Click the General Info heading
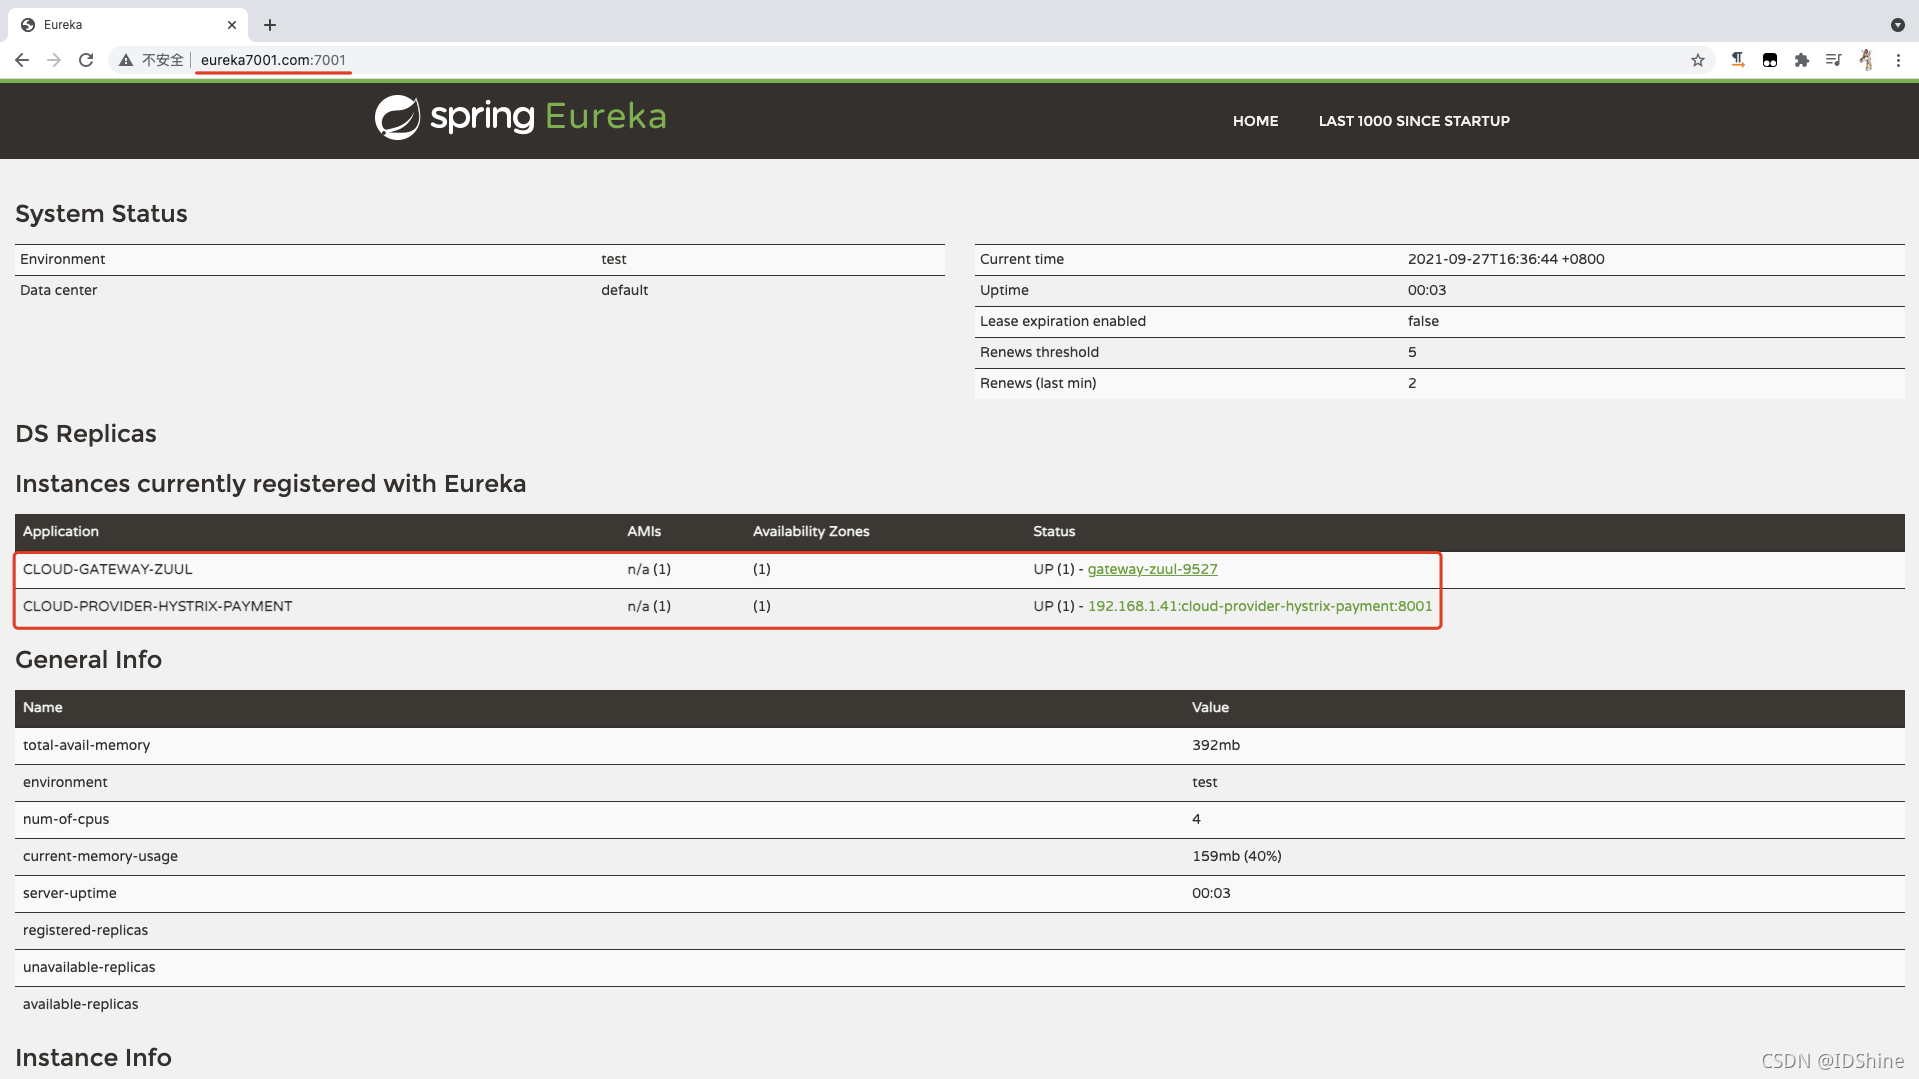The height and width of the screenshot is (1079, 1919). pyautogui.click(x=88, y=660)
